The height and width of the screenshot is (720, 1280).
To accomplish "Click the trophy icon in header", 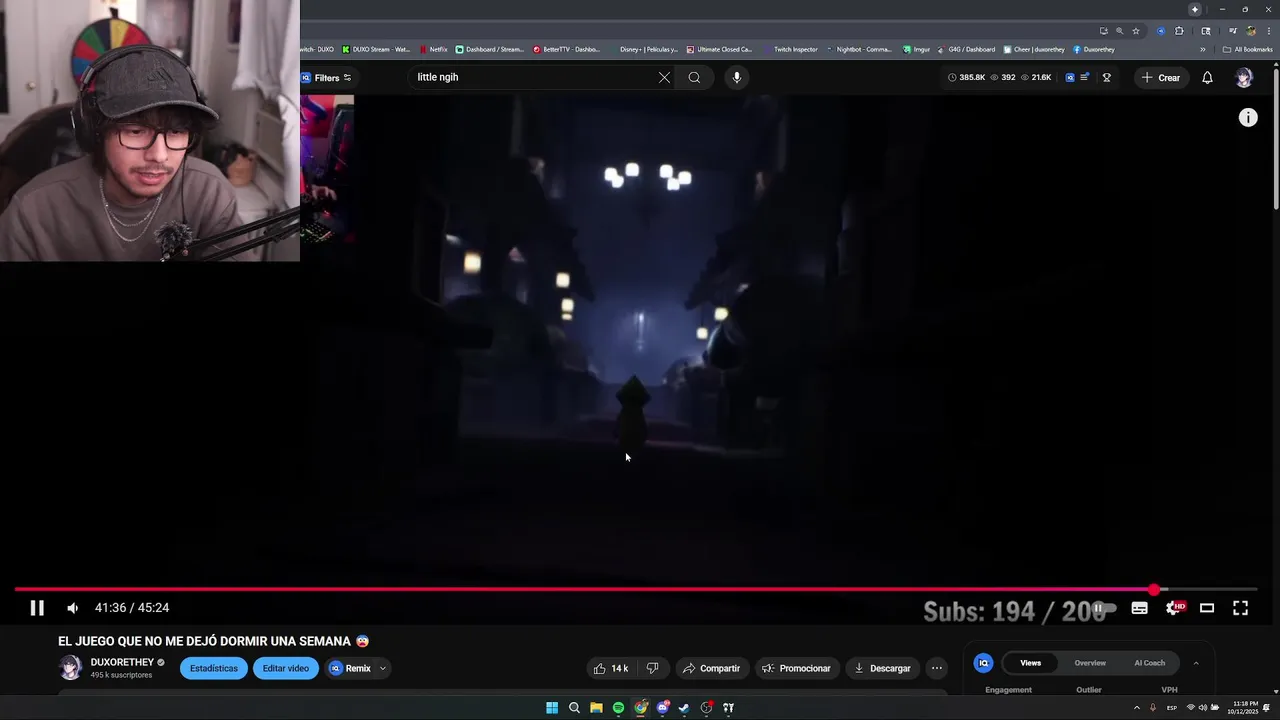I will [x=1106, y=77].
